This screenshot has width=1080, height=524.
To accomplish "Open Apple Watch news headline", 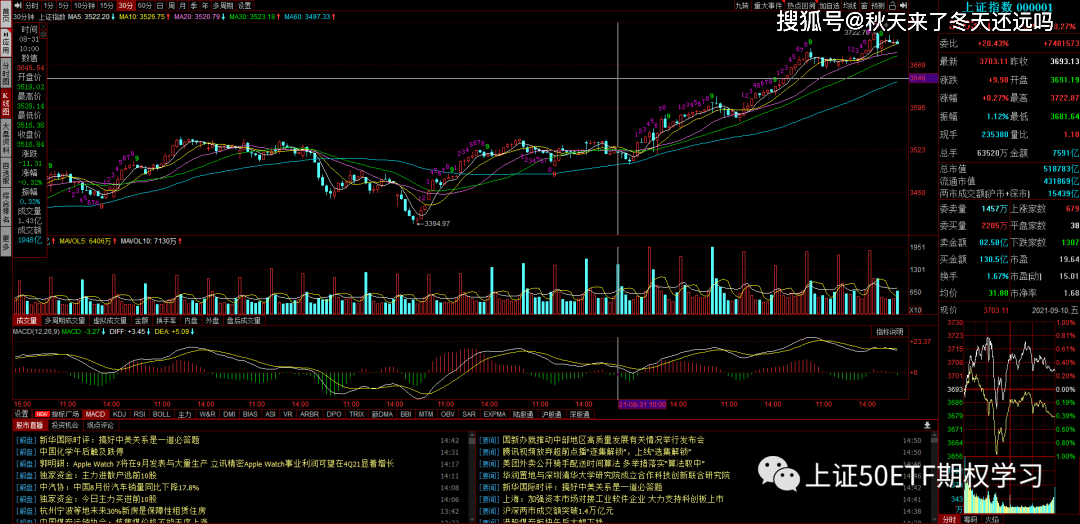I will click(220, 464).
